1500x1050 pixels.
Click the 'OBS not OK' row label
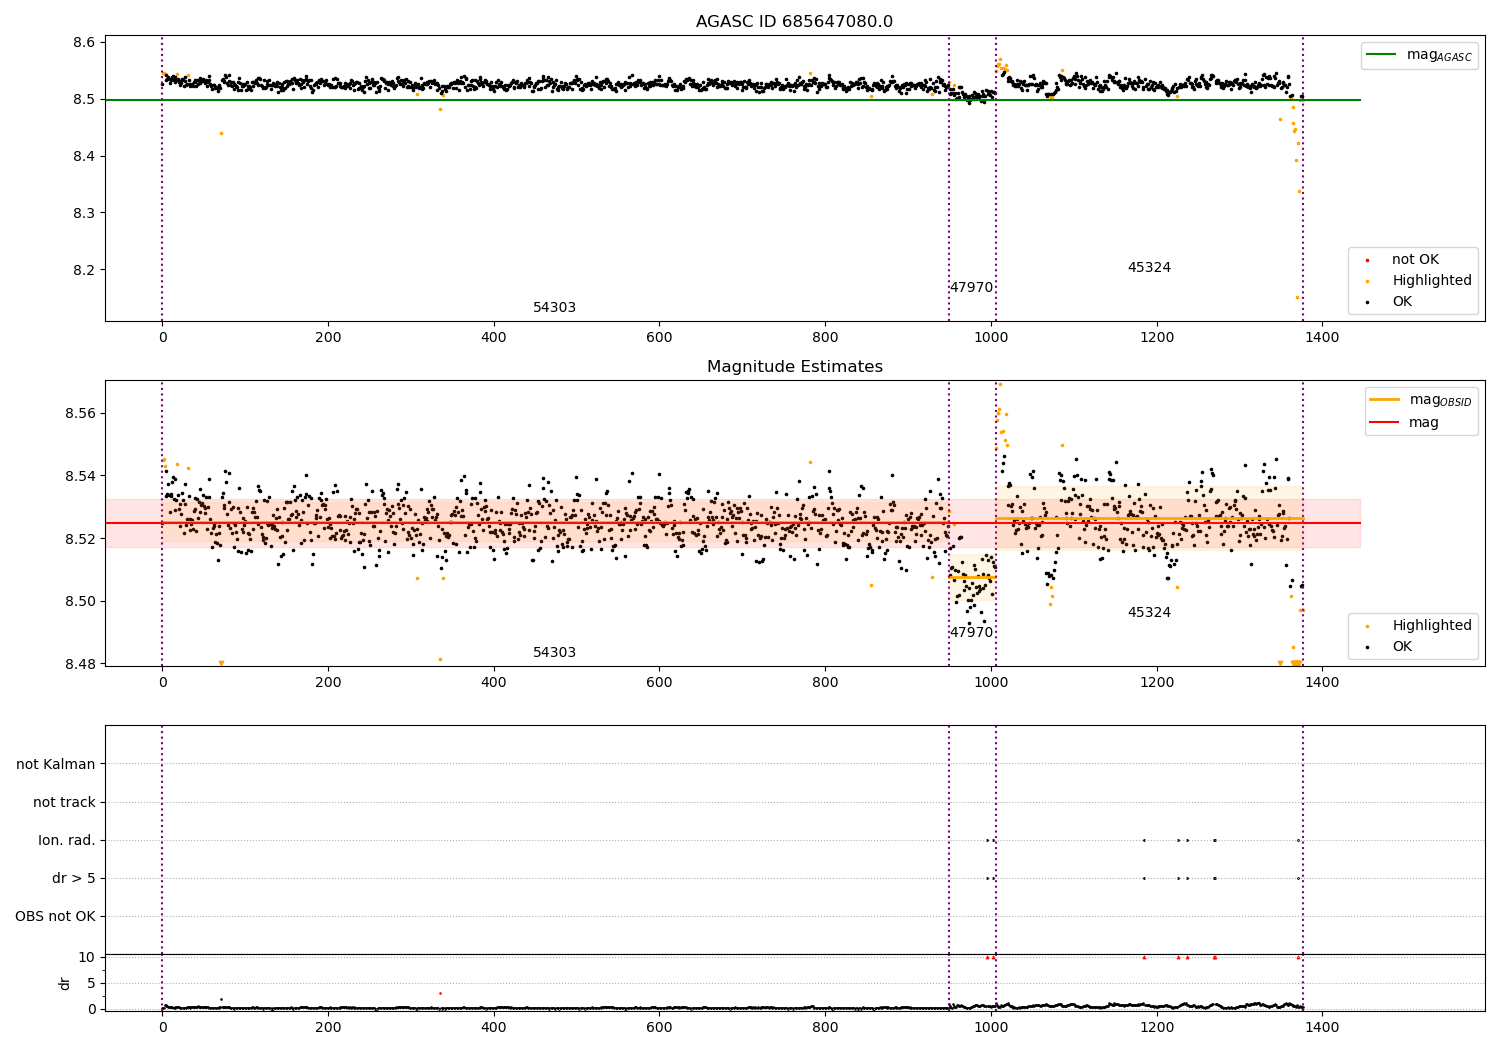tap(56, 917)
